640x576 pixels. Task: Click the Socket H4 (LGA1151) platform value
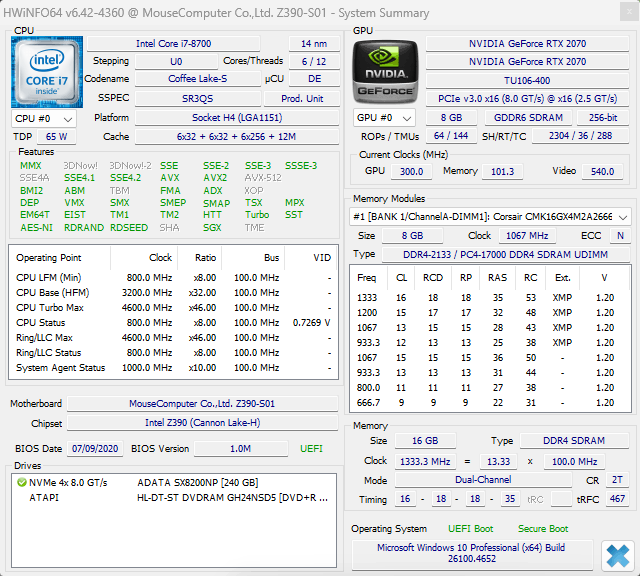point(237,118)
